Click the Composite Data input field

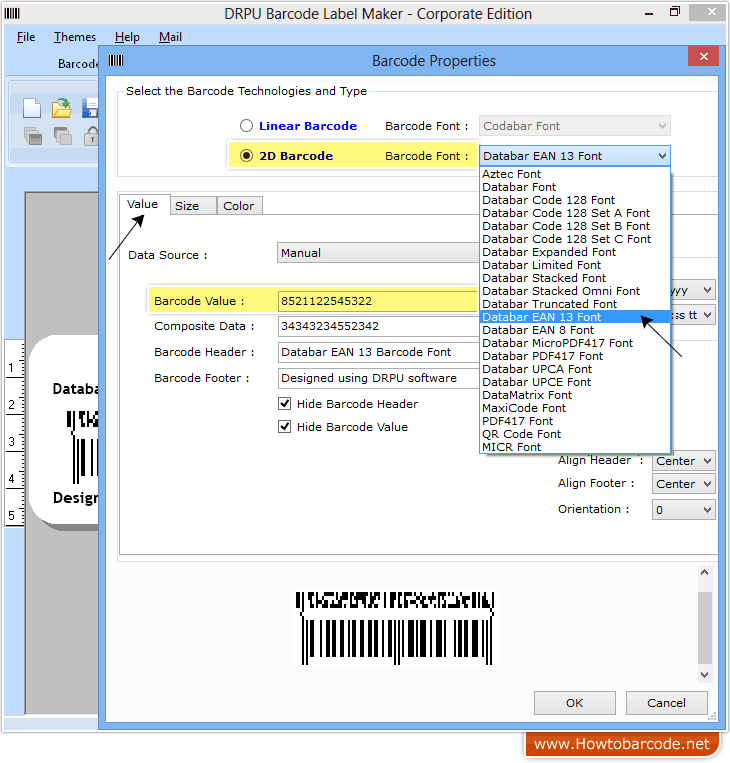(378, 326)
